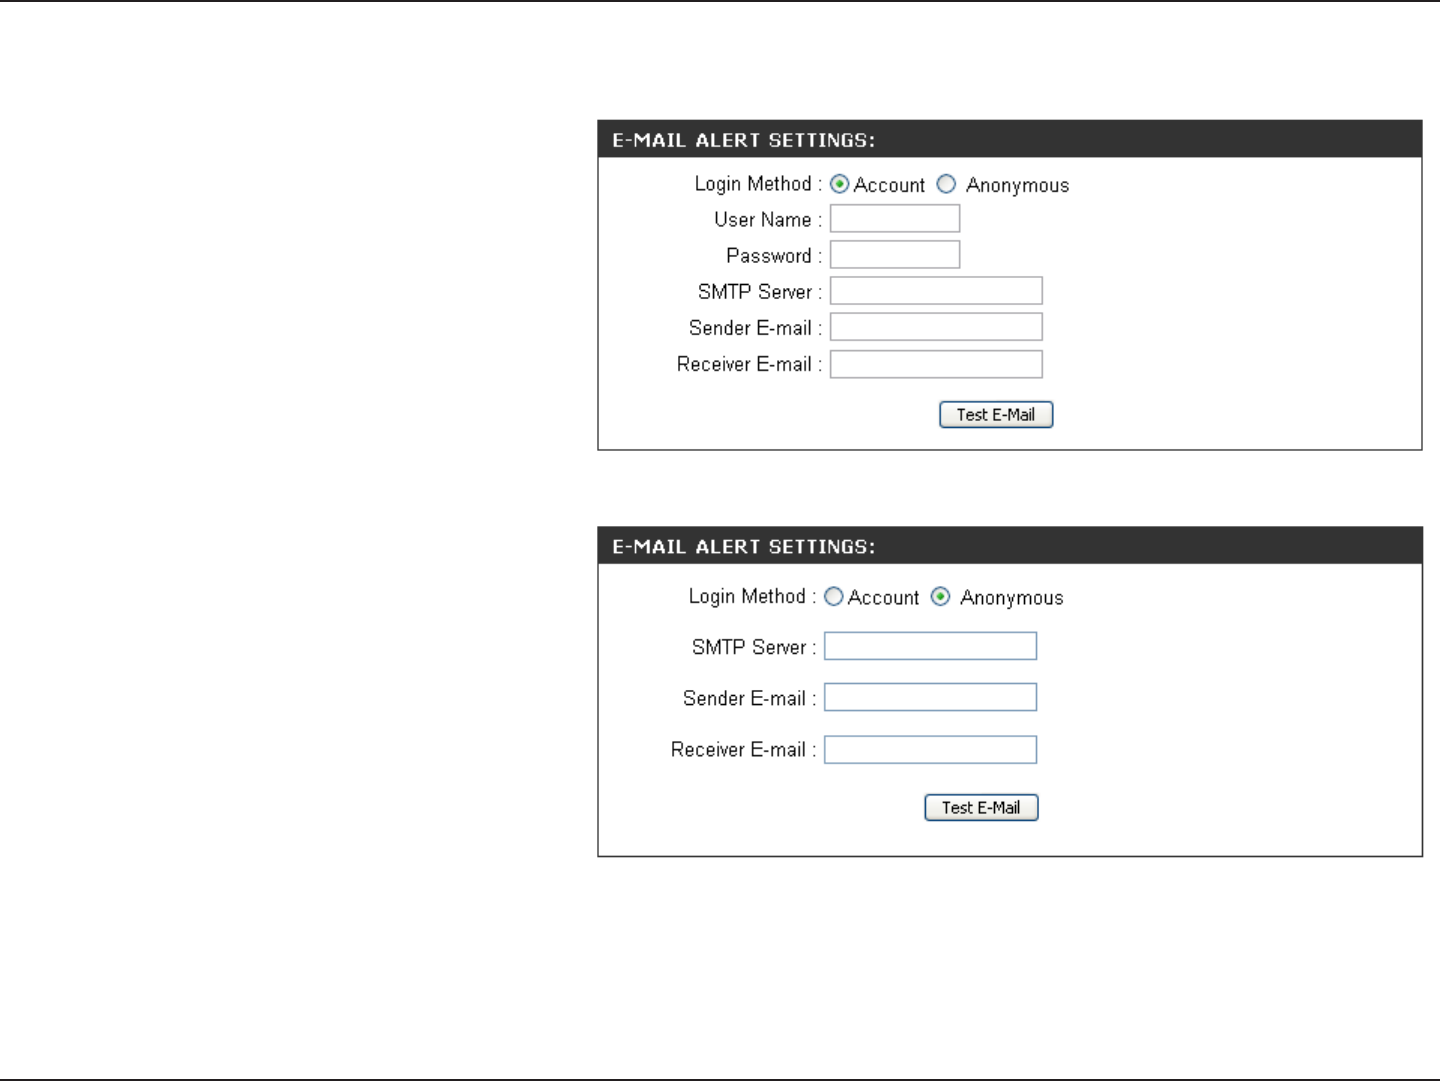Select Anonymous radio in upper settings panel

(946, 184)
